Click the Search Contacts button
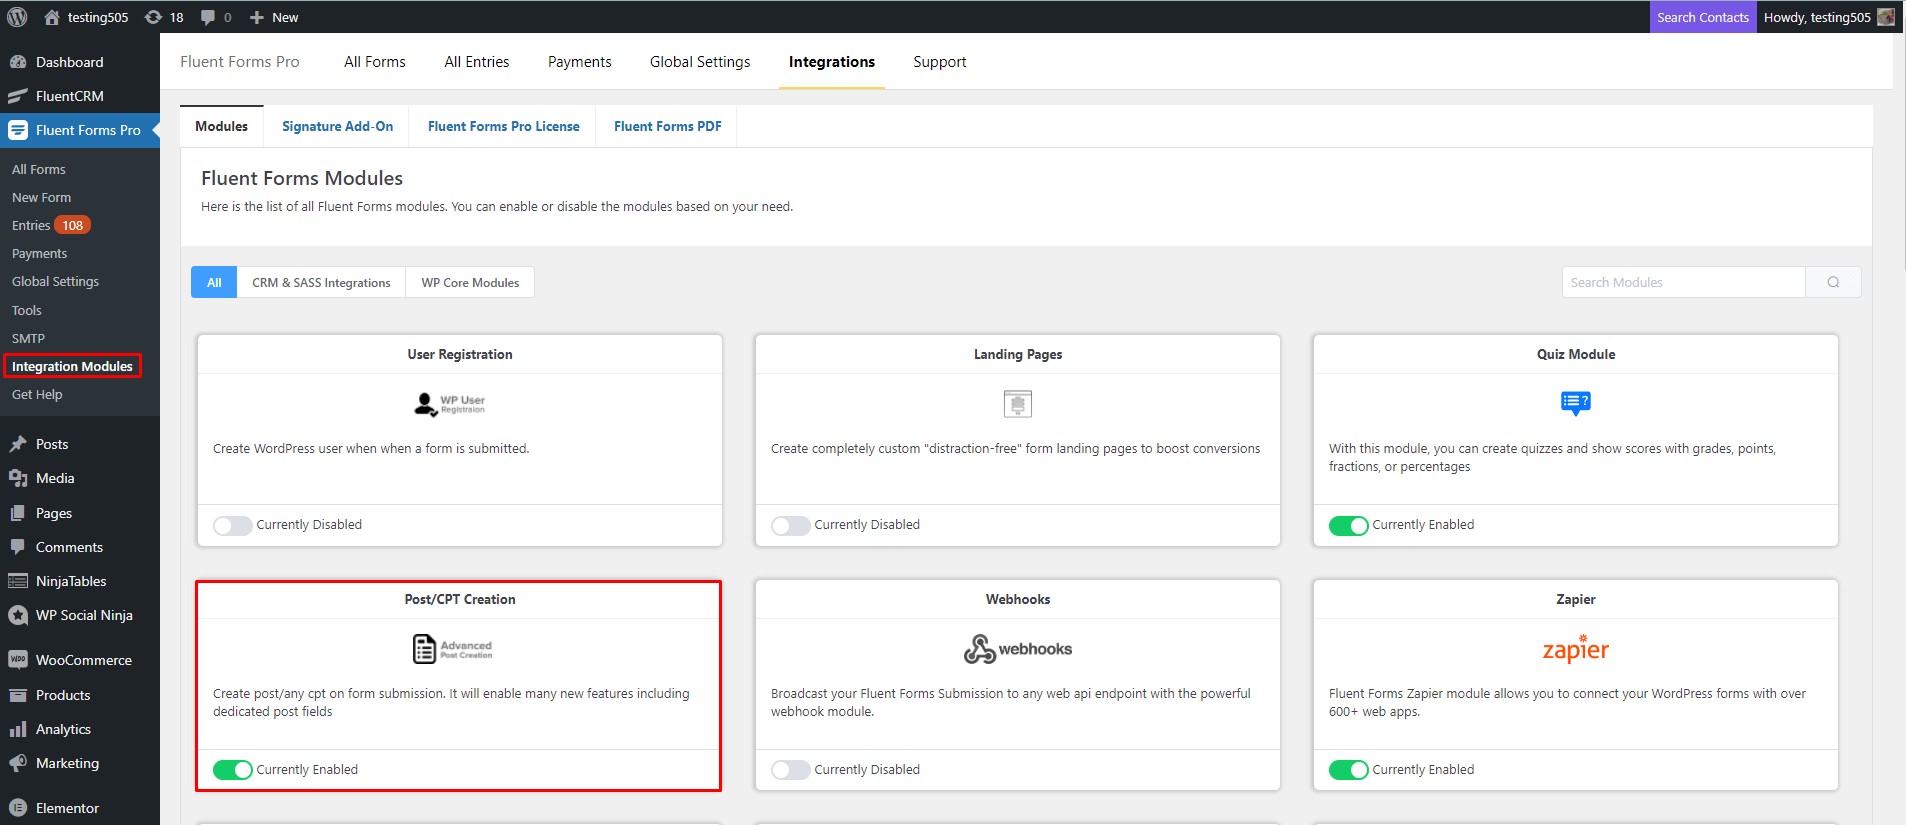This screenshot has width=1906, height=825. pyautogui.click(x=1703, y=17)
